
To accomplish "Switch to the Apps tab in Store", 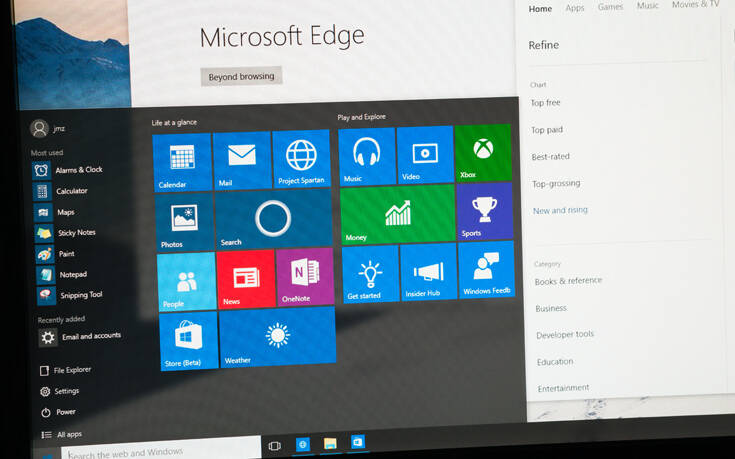I will (x=575, y=8).
